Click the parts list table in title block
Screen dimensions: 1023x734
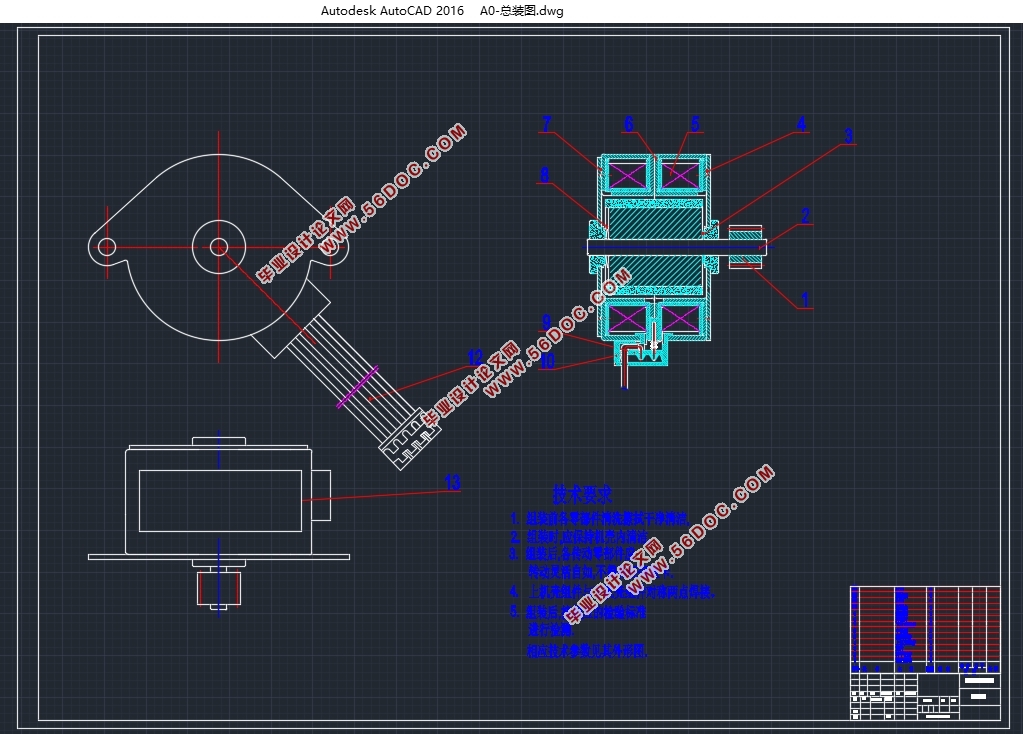pos(925,630)
